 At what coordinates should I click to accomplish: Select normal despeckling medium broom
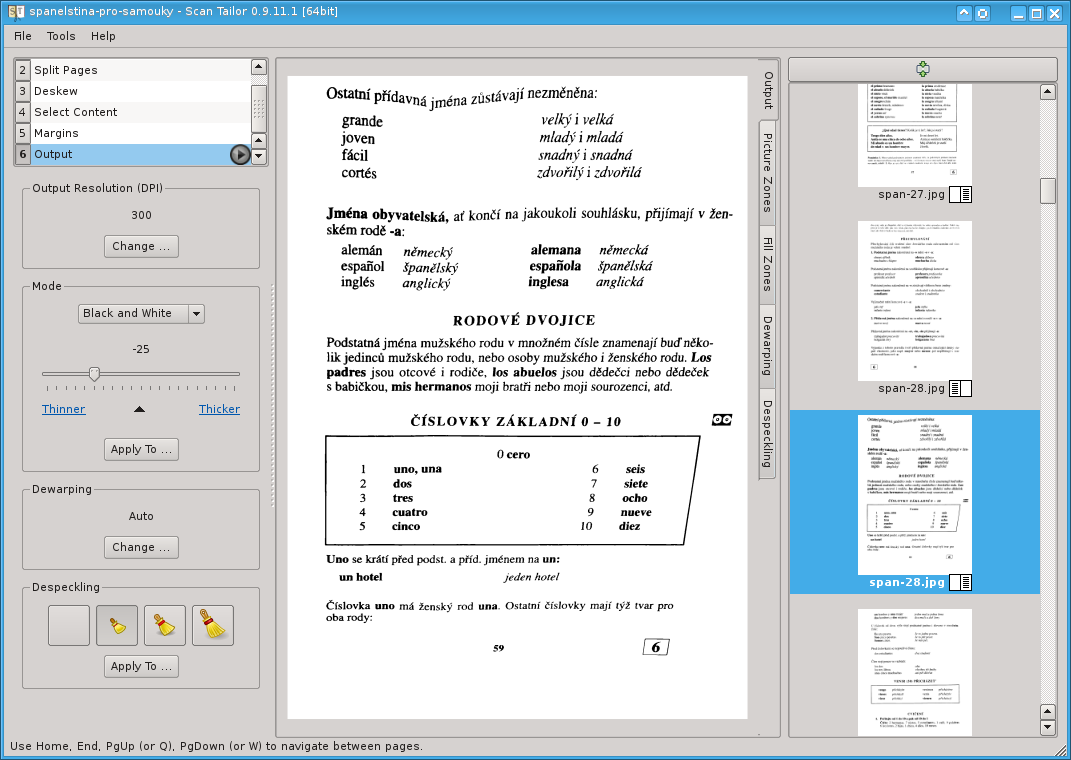click(165, 625)
